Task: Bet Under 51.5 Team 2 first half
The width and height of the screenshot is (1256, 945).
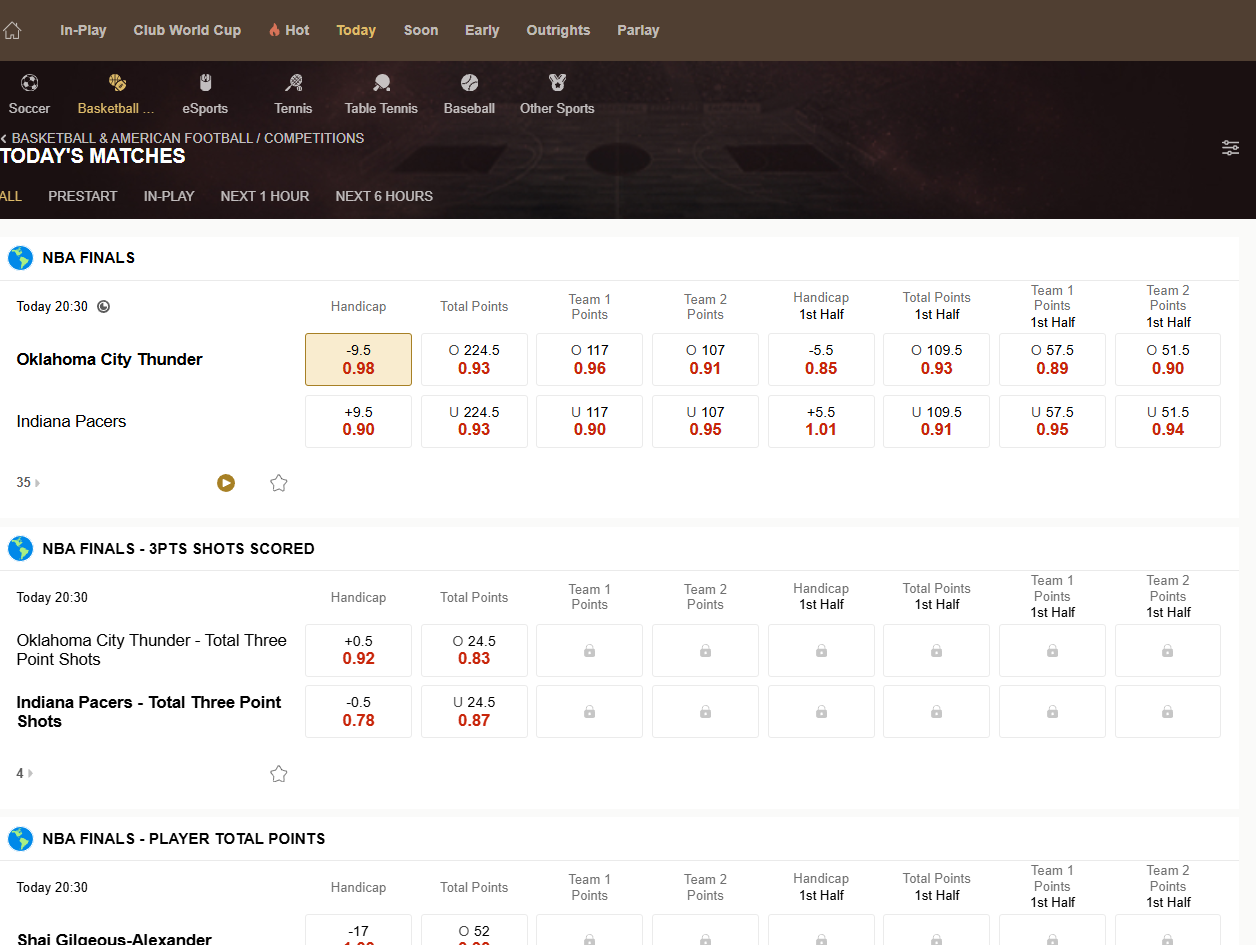Action: (x=1168, y=421)
